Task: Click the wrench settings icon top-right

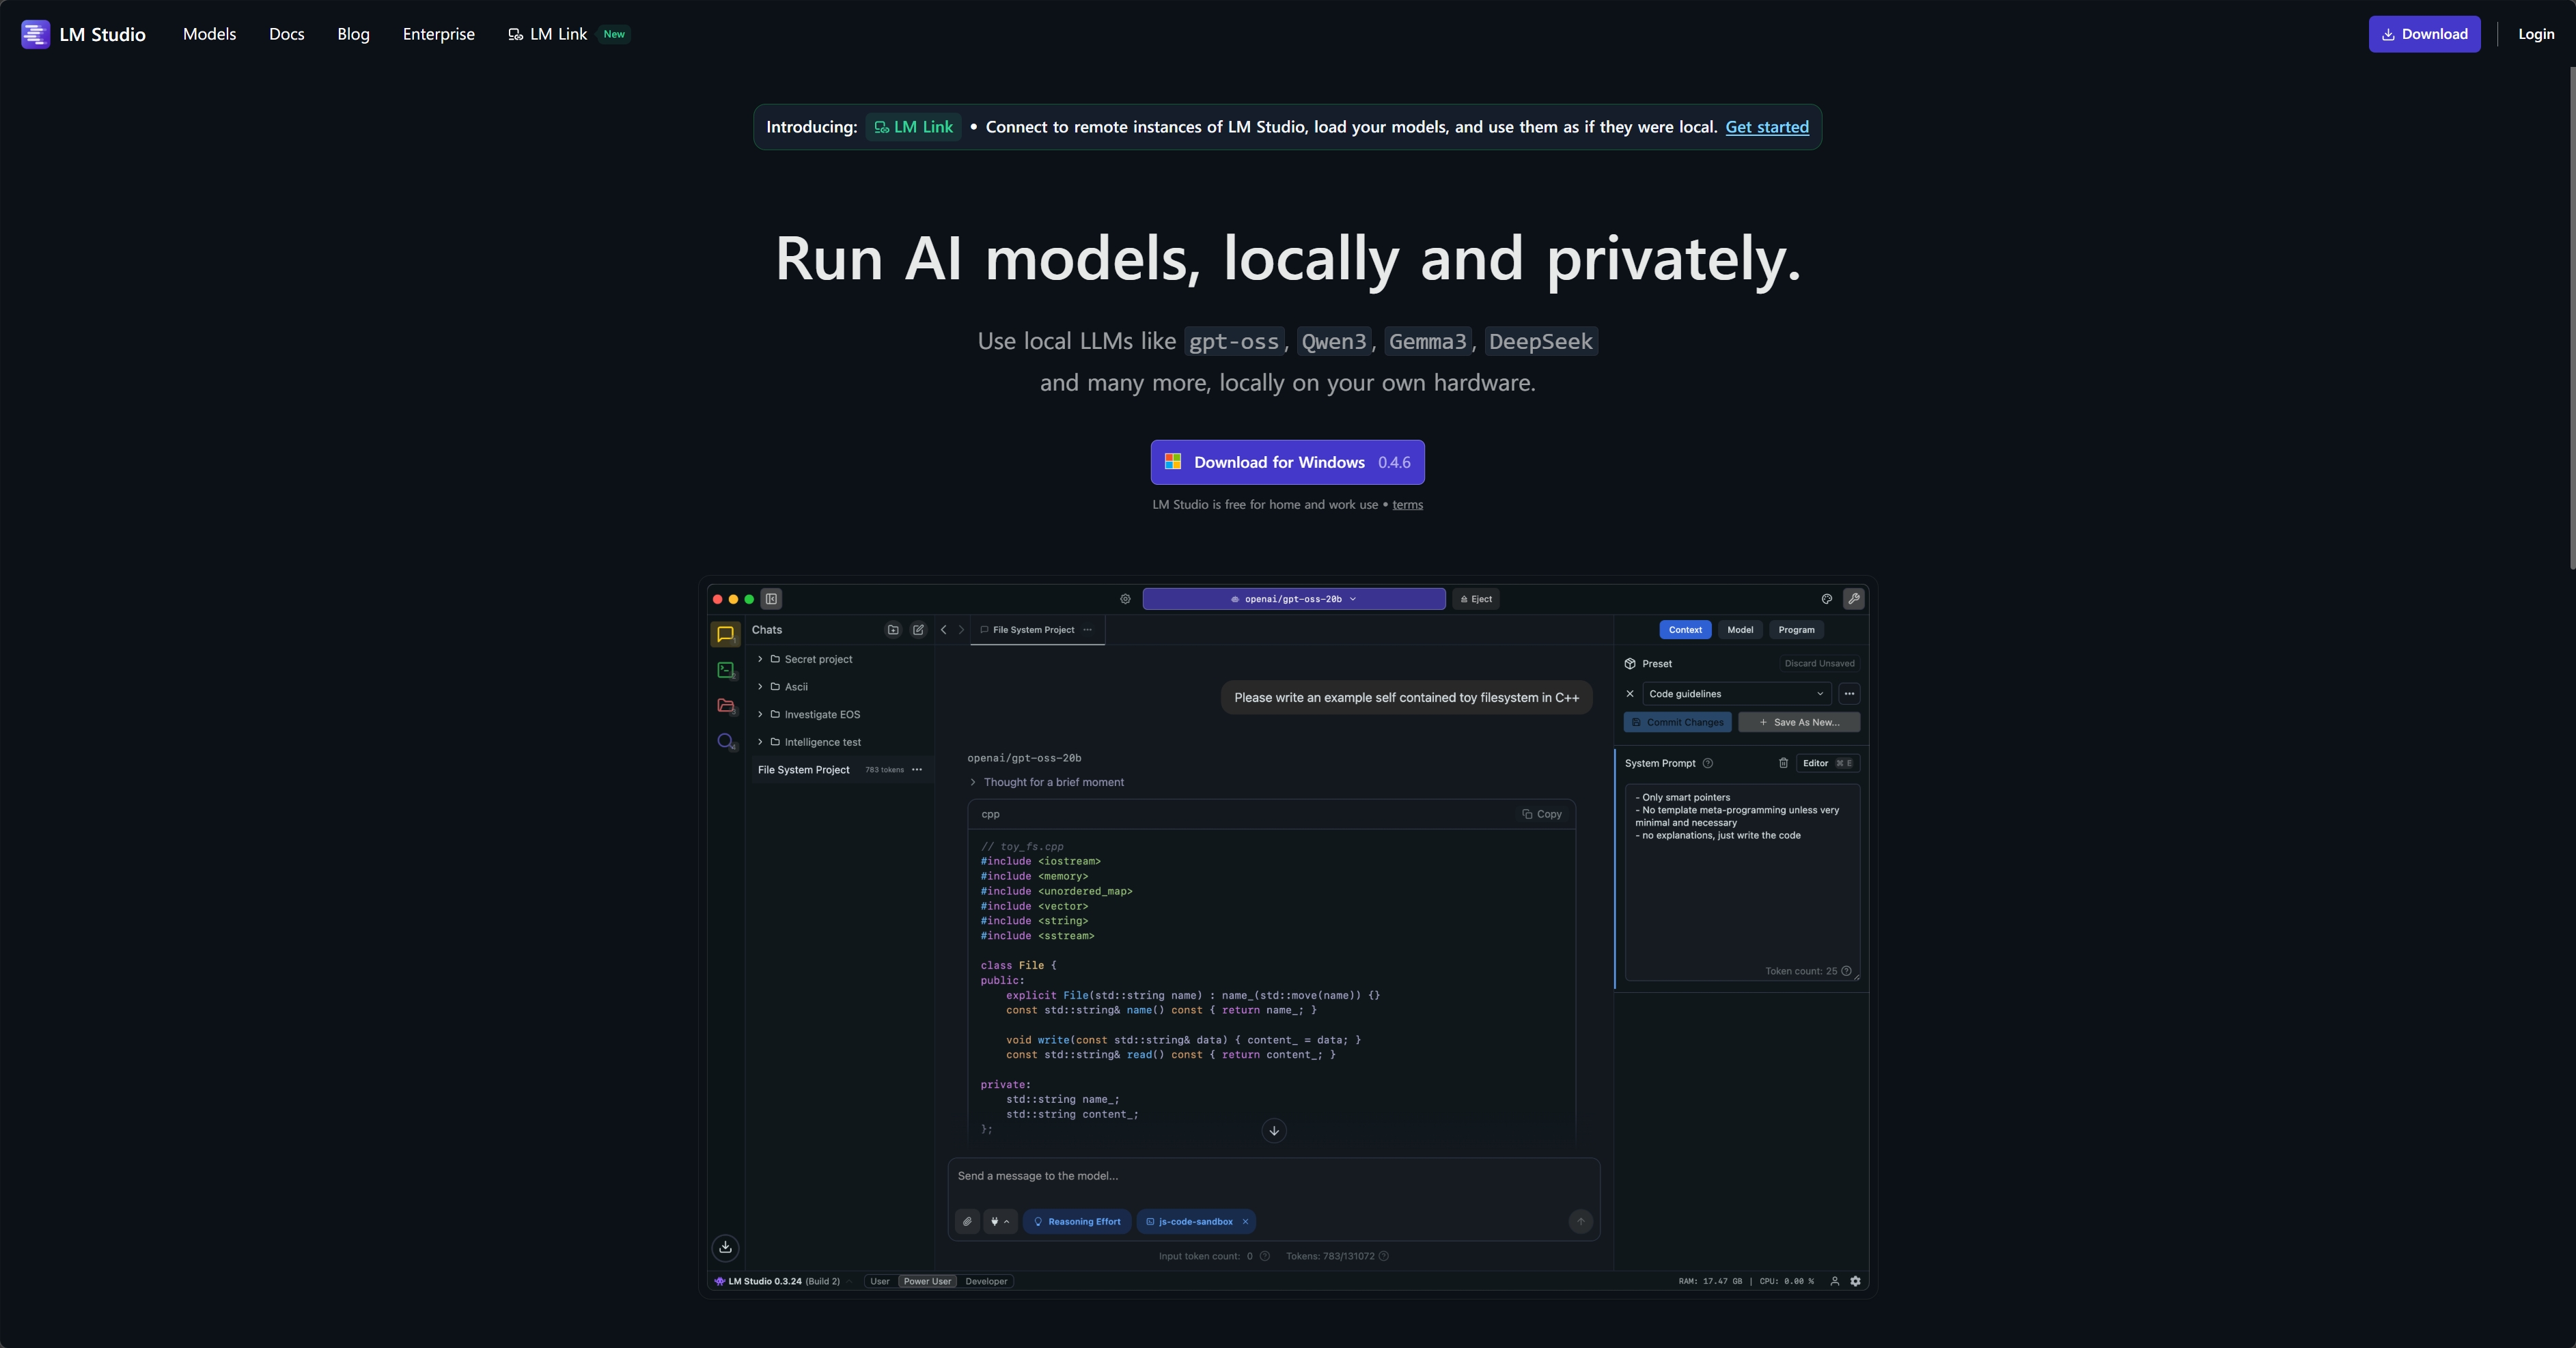Action: (1854, 599)
